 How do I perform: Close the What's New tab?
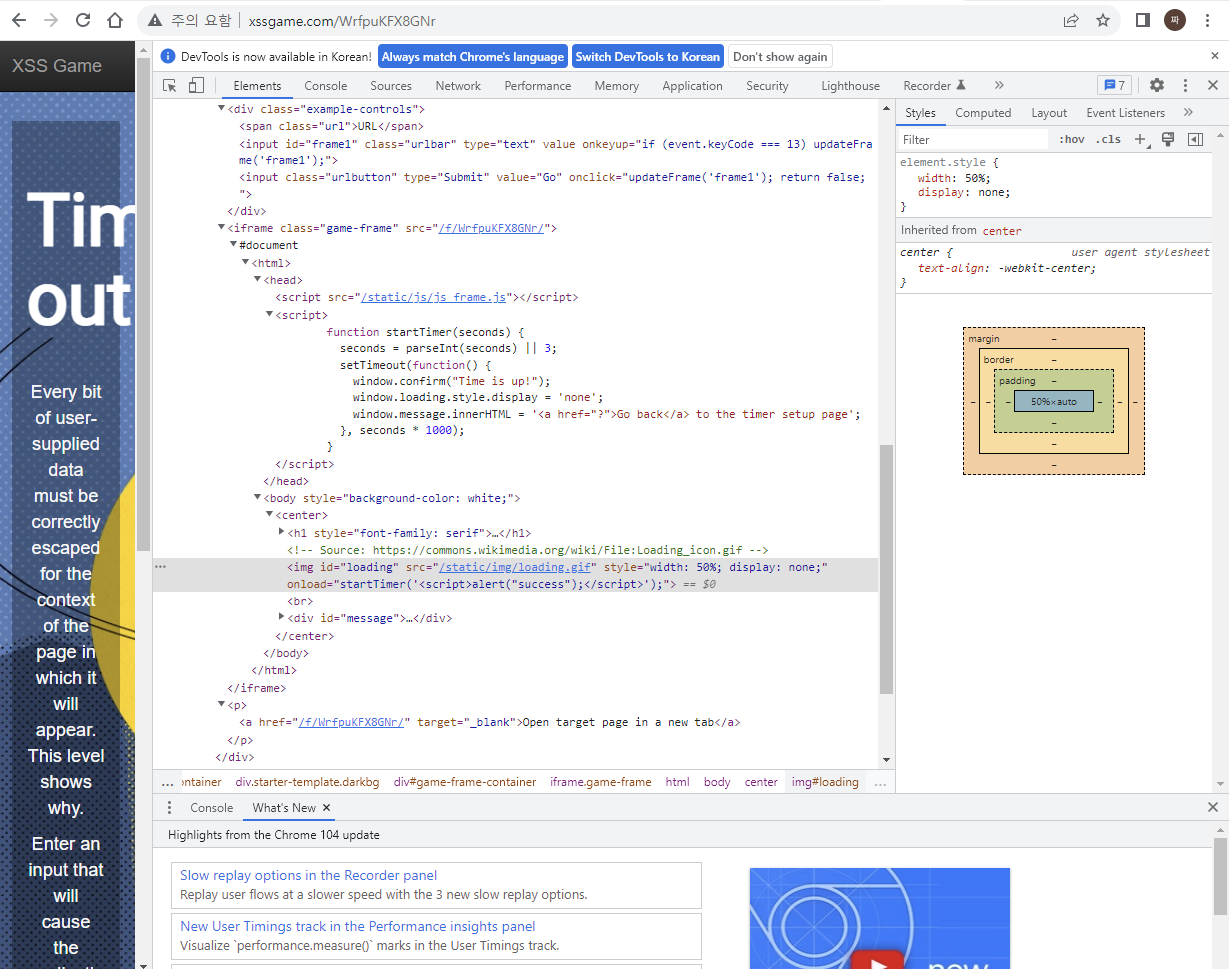(326, 808)
